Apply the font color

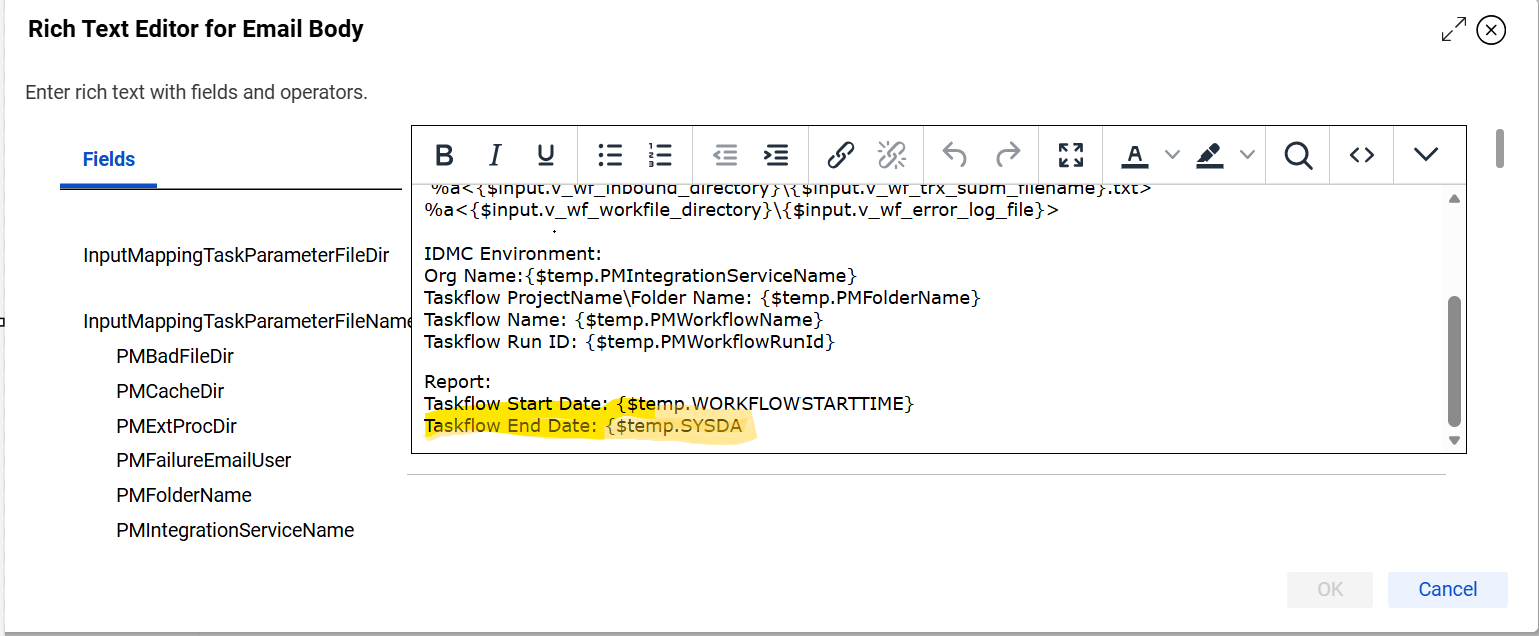coord(1134,155)
